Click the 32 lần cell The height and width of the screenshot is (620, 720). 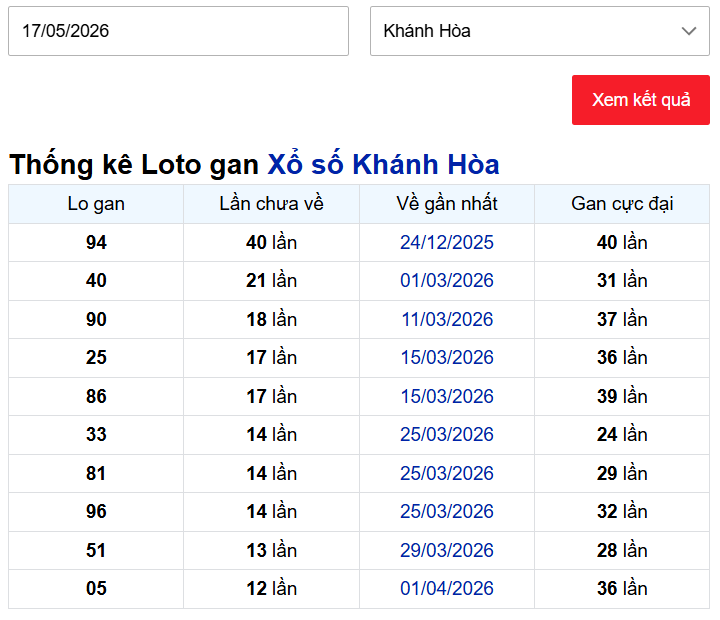[x=622, y=512]
